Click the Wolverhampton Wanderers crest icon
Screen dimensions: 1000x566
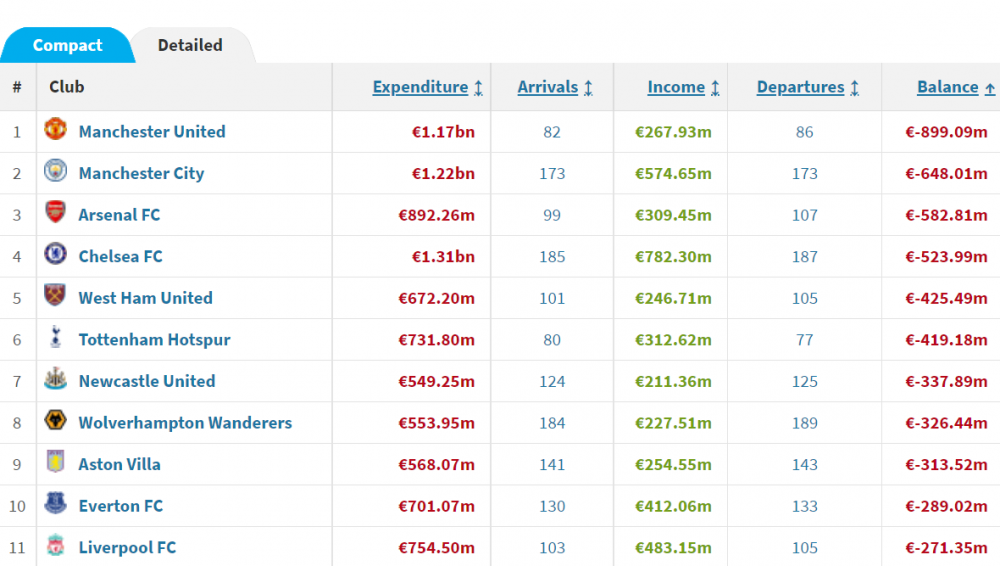(55, 420)
